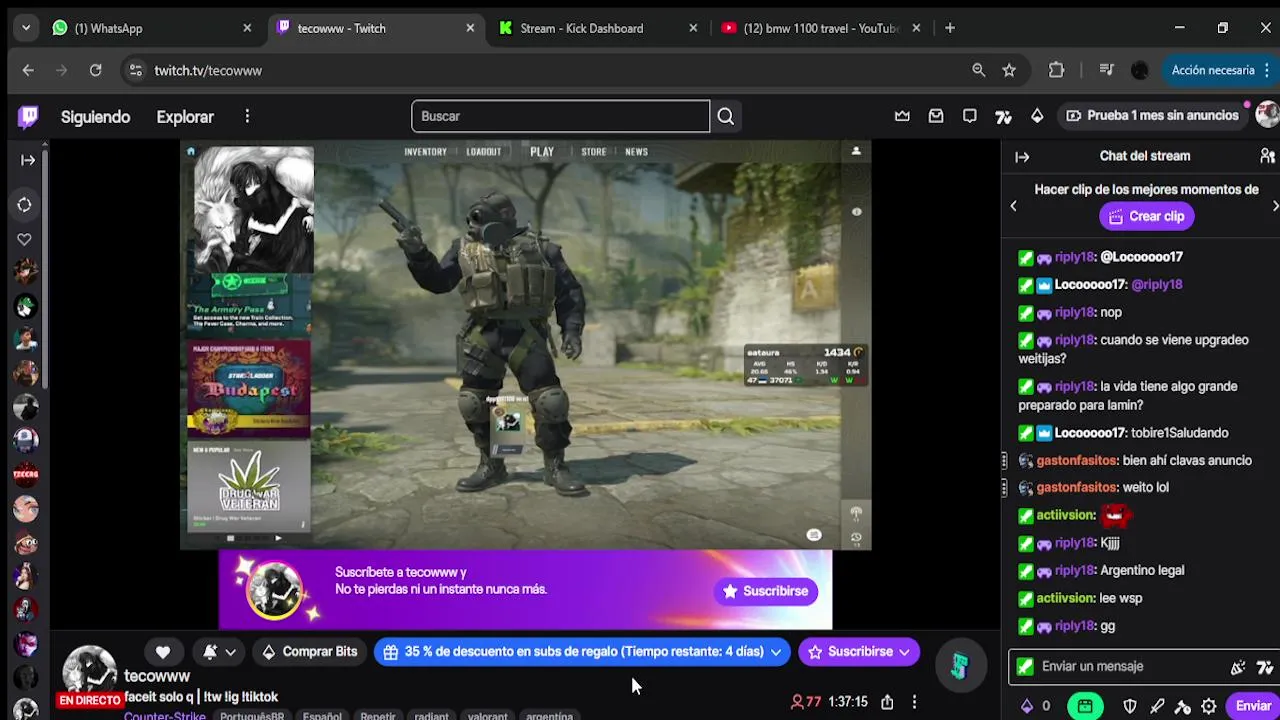Viewport: 1280px width, 720px height.
Task: Click the heart icon in left sidebar
Action: 25,239
